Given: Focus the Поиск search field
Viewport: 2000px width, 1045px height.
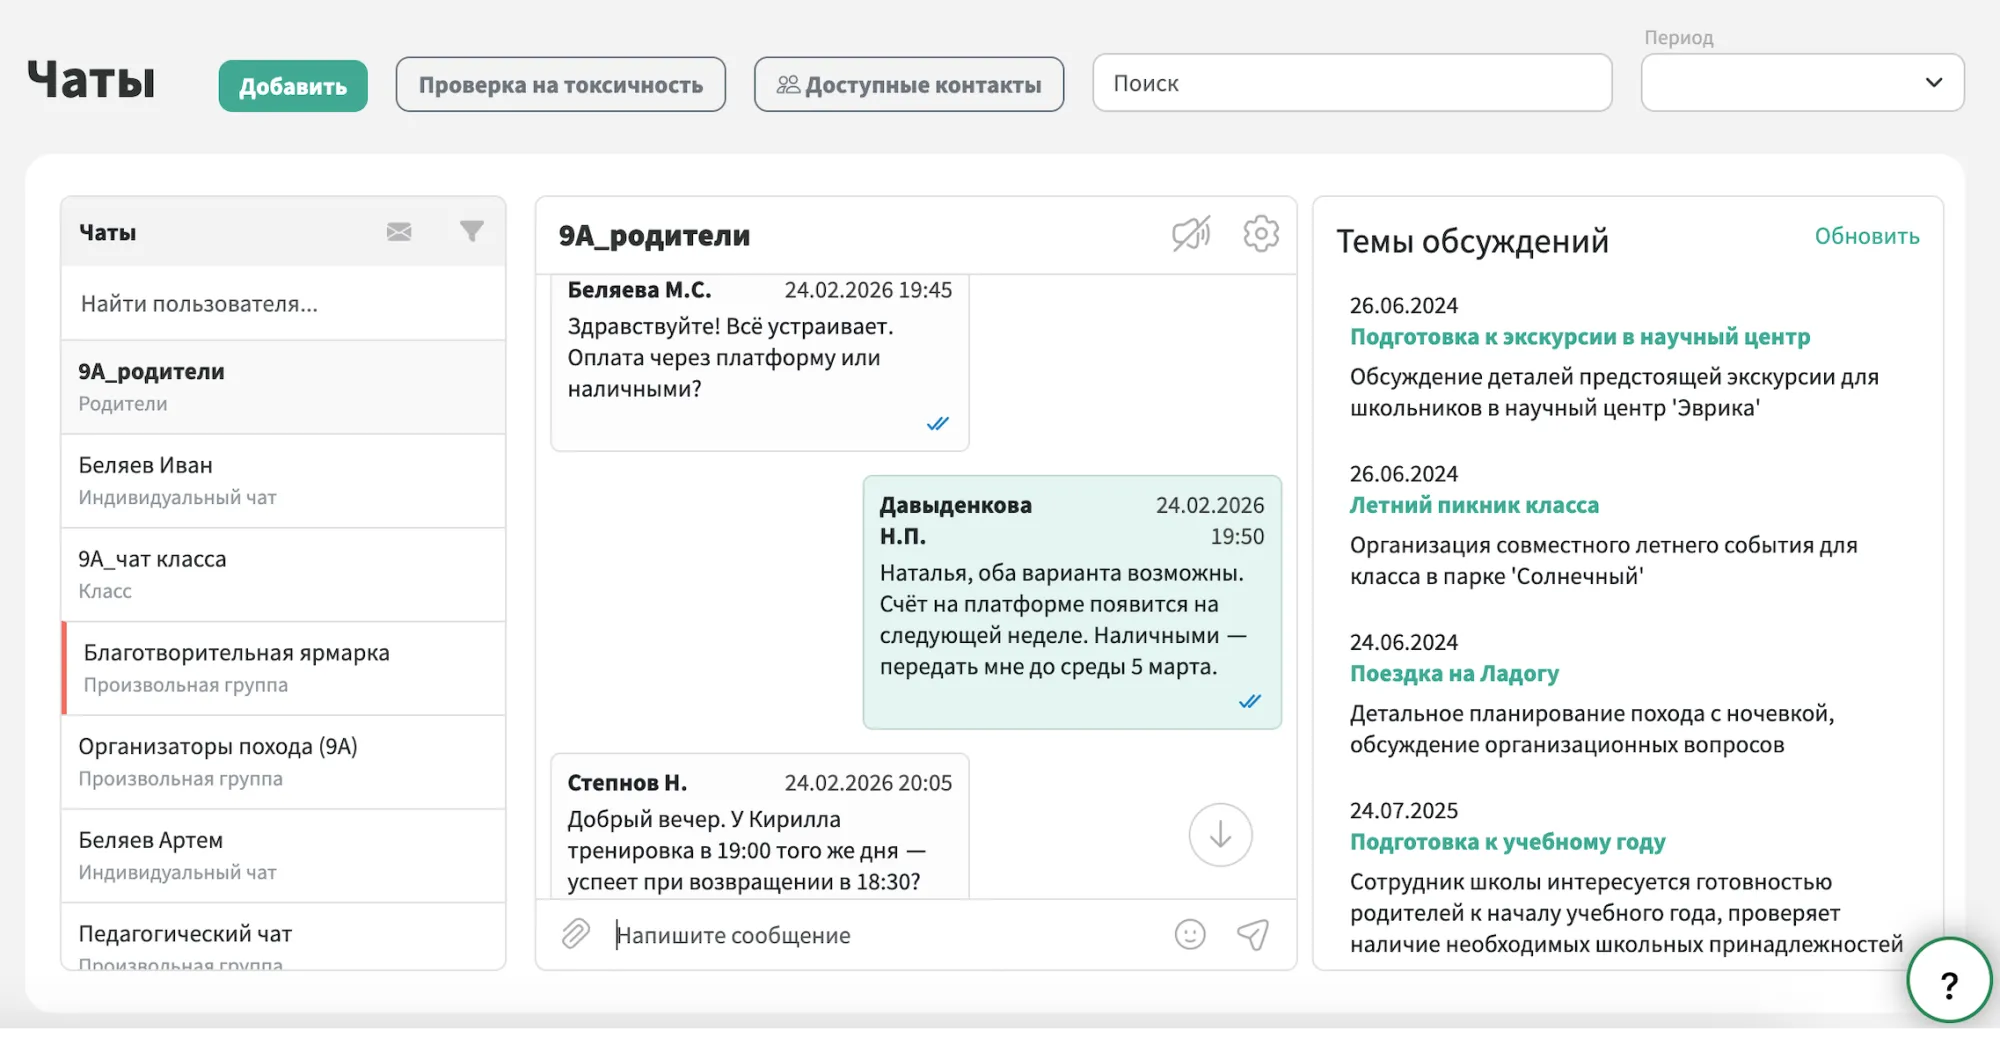Looking at the screenshot, I should click(1352, 83).
